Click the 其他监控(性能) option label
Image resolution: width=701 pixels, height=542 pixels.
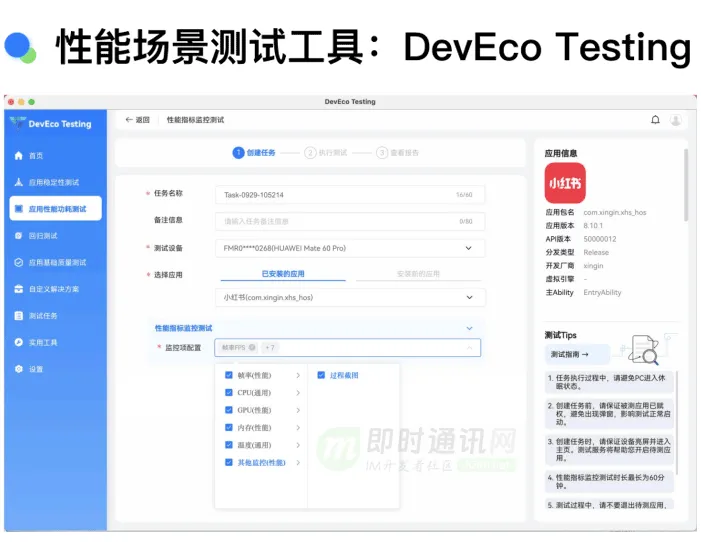(x=262, y=463)
